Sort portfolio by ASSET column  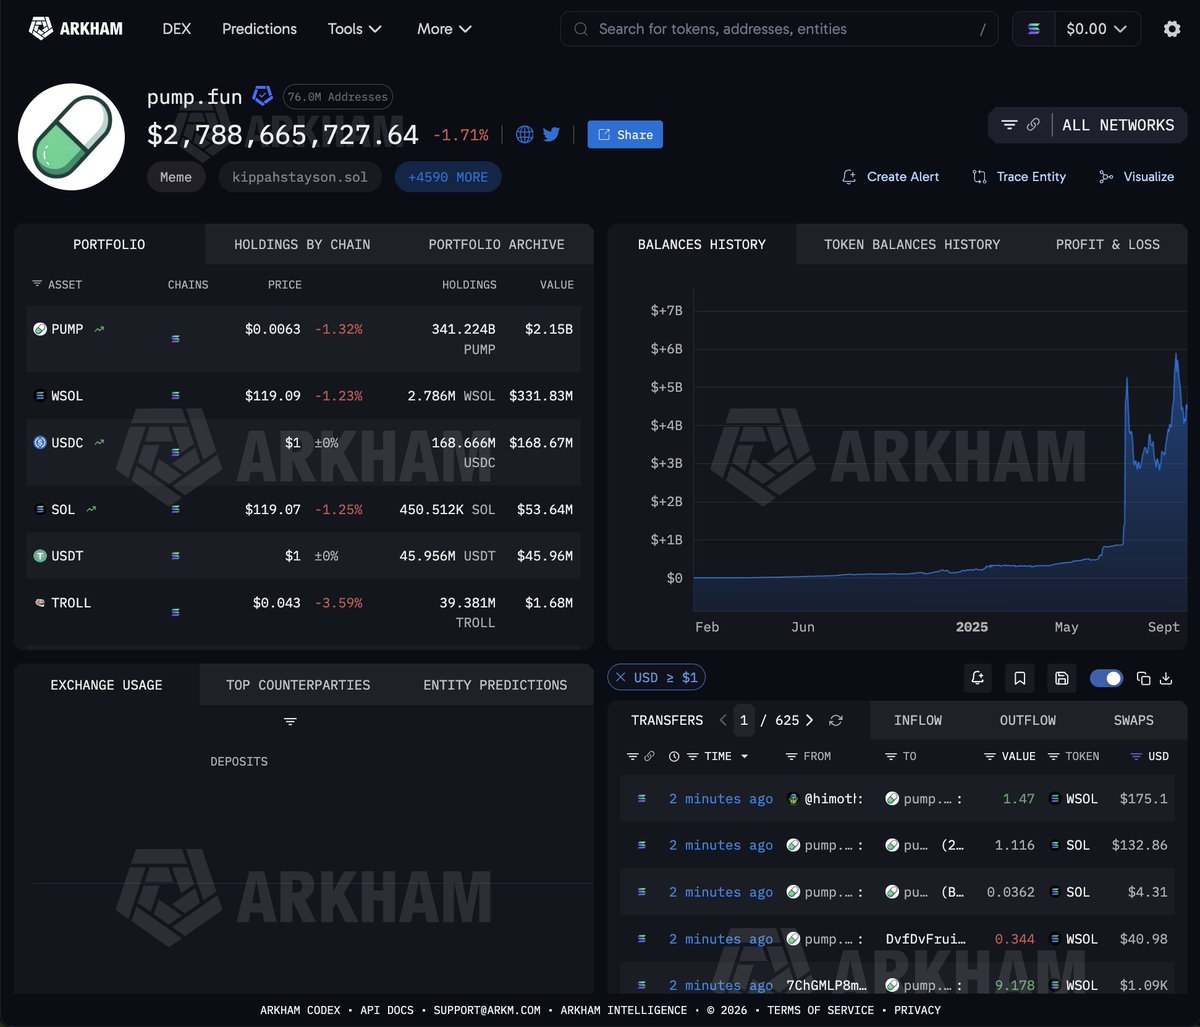(57, 285)
